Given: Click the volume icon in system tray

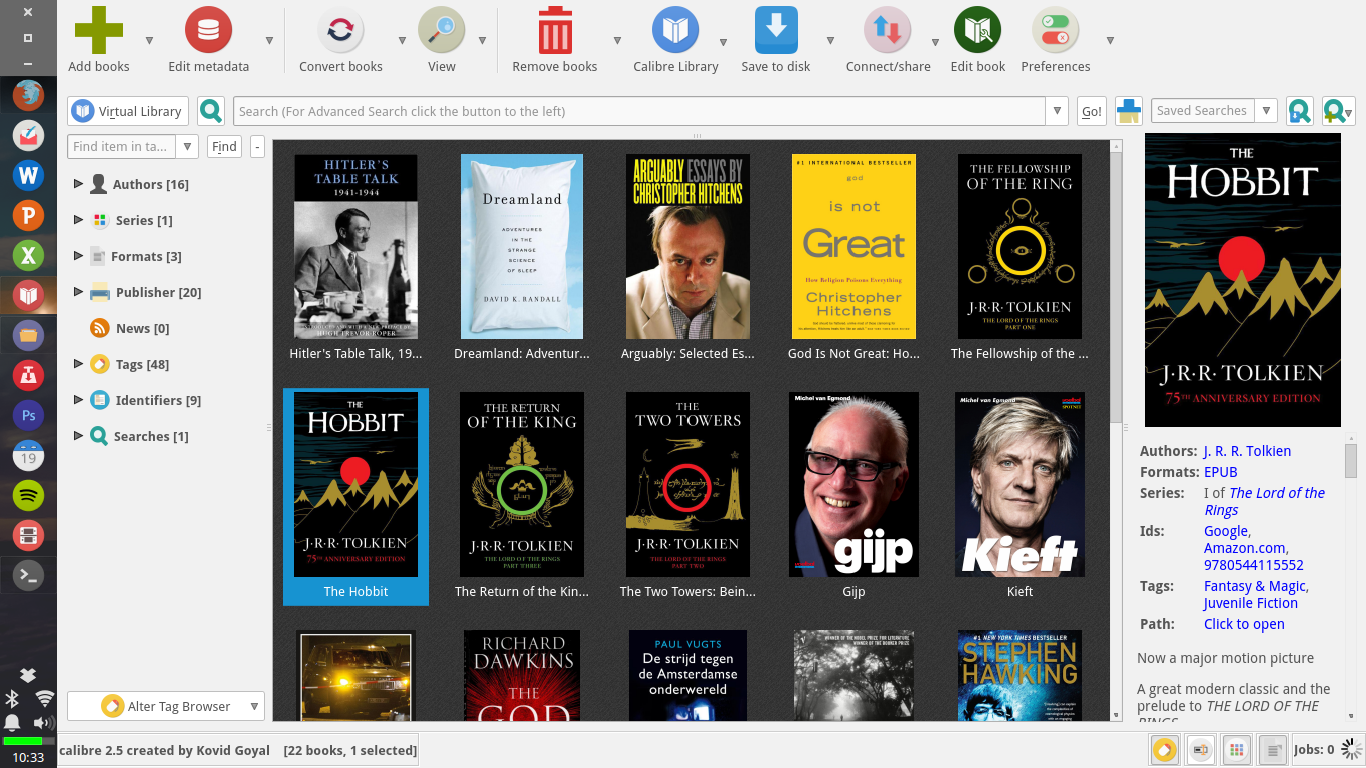Looking at the screenshot, I should click(43, 722).
